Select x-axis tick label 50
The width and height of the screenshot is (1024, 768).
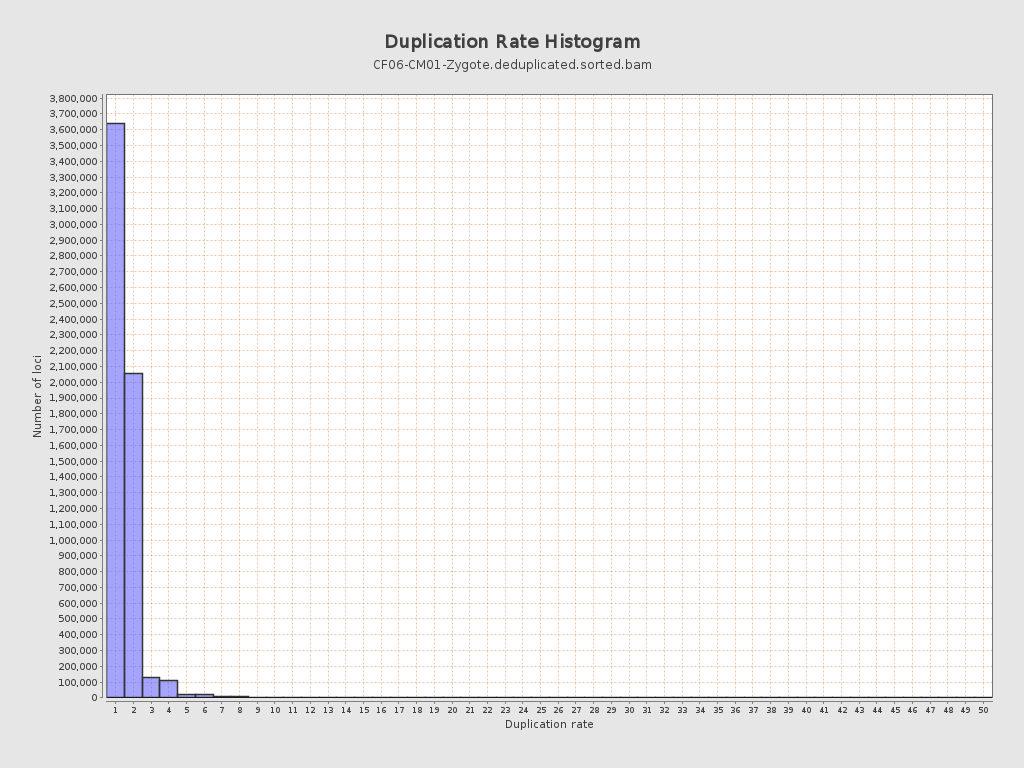pos(984,710)
